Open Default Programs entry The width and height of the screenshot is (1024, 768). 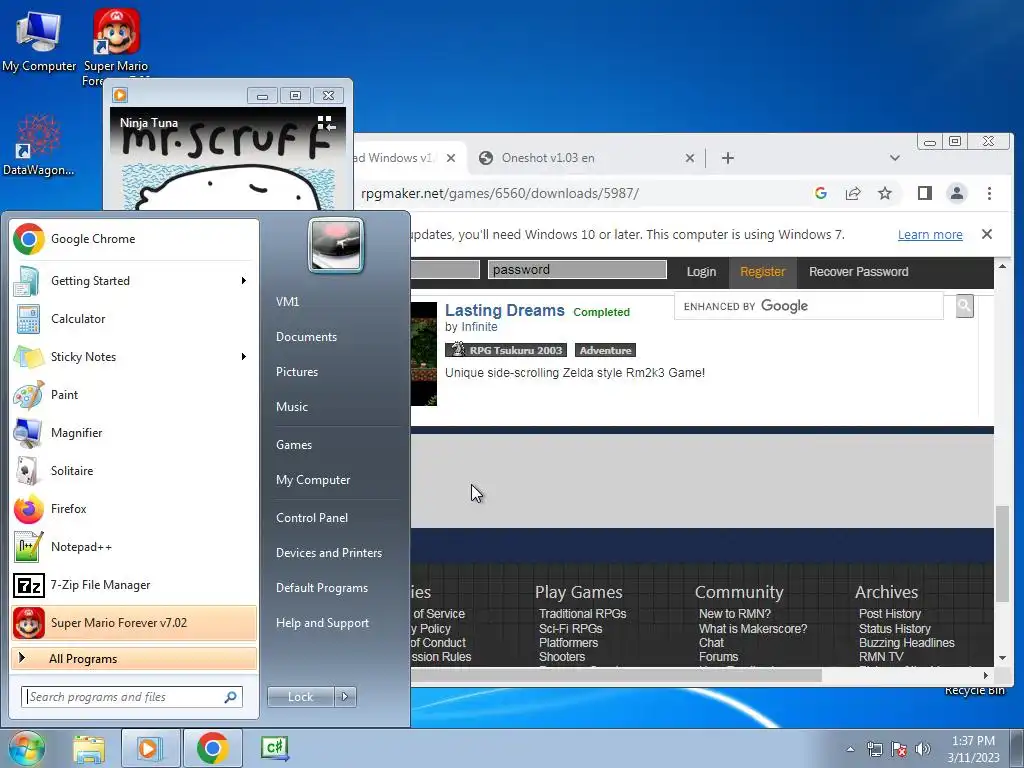[x=322, y=588]
